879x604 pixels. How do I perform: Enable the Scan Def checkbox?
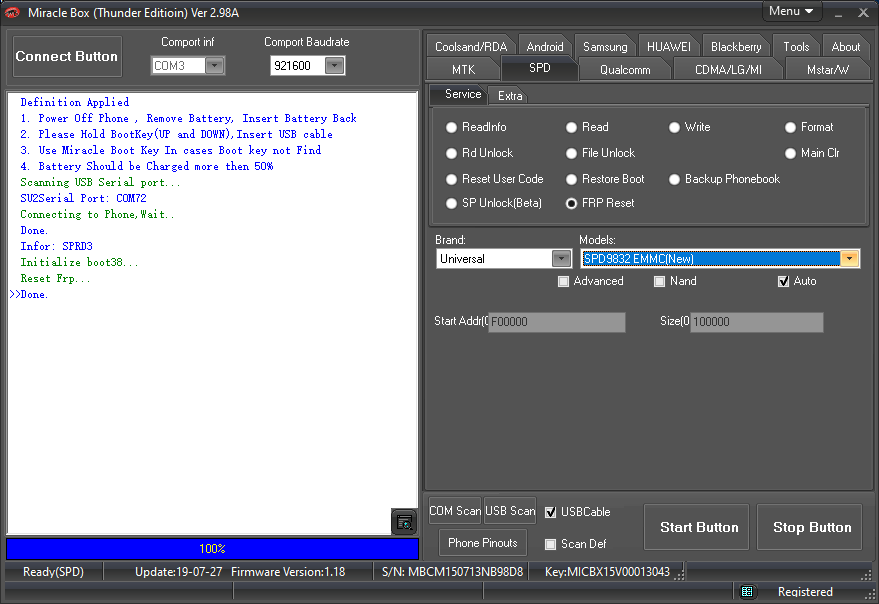550,544
